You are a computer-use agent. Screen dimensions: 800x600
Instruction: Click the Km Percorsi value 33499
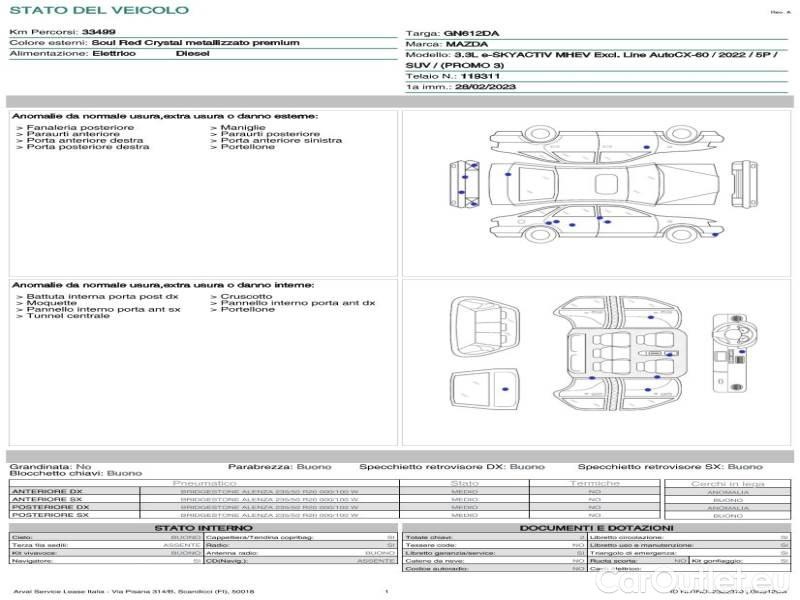[98, 32]
